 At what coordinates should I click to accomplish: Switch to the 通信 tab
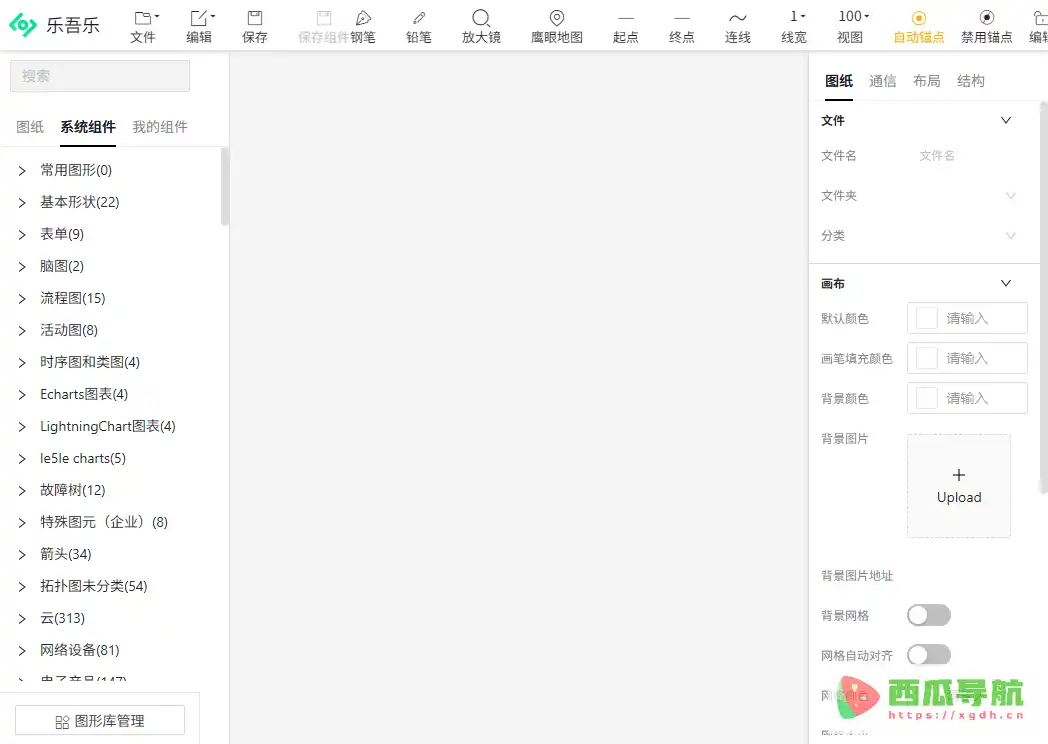click(x=882, y=82)
